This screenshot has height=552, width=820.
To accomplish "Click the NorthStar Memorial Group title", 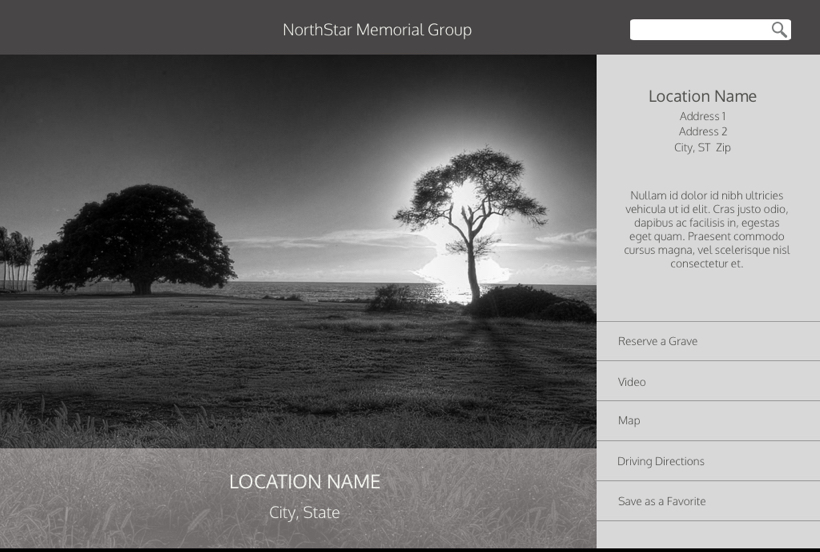I will (377, 30).
